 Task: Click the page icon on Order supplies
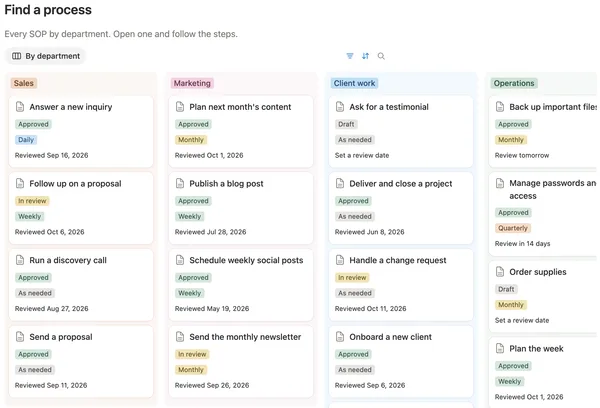pos(500,272)
